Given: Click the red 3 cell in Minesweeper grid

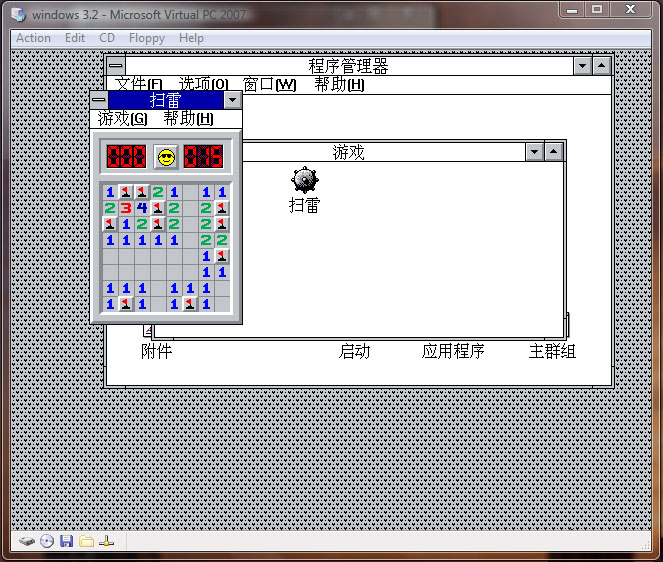Looking at the screenshot, I should [126, 208].
